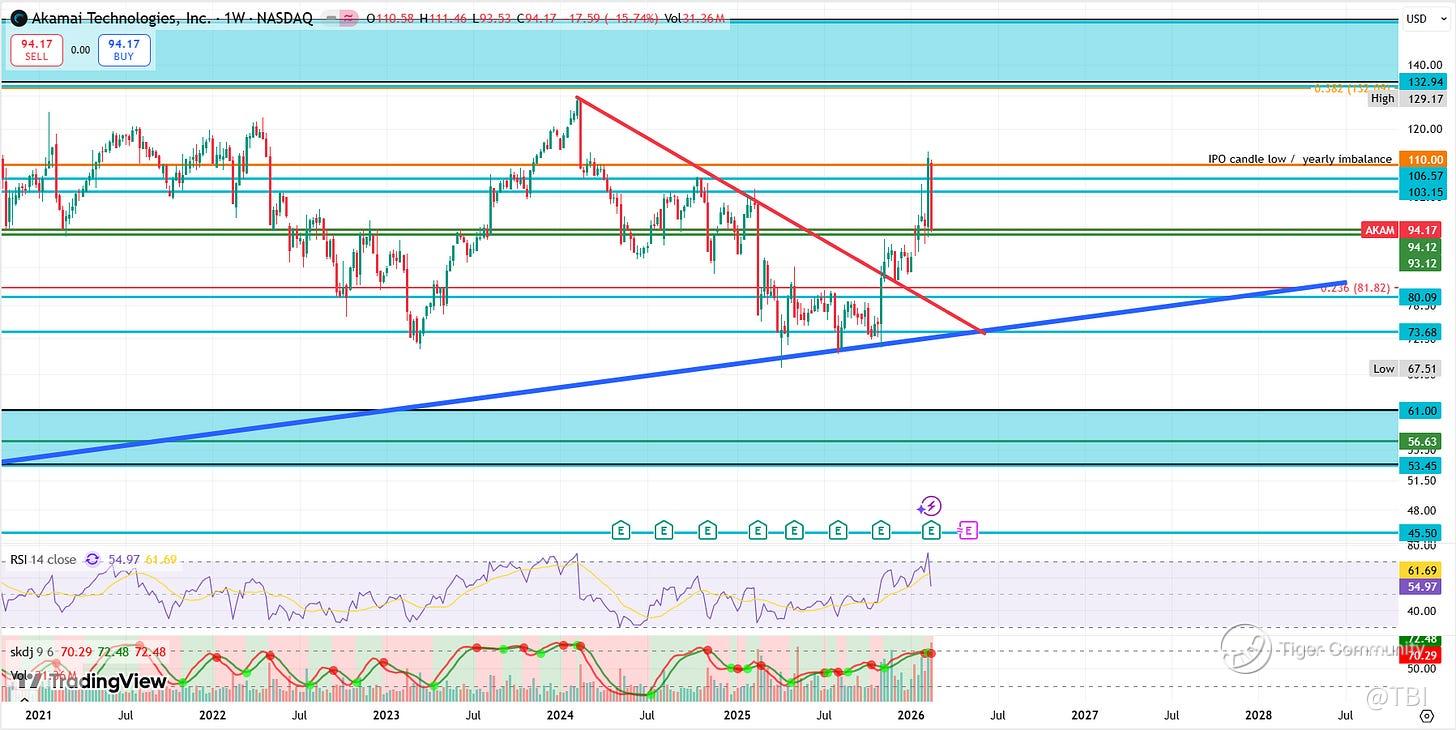Click the 94.17 BUY button
1456x730 pixels.
pyautogui.click(x=124, y=50)
